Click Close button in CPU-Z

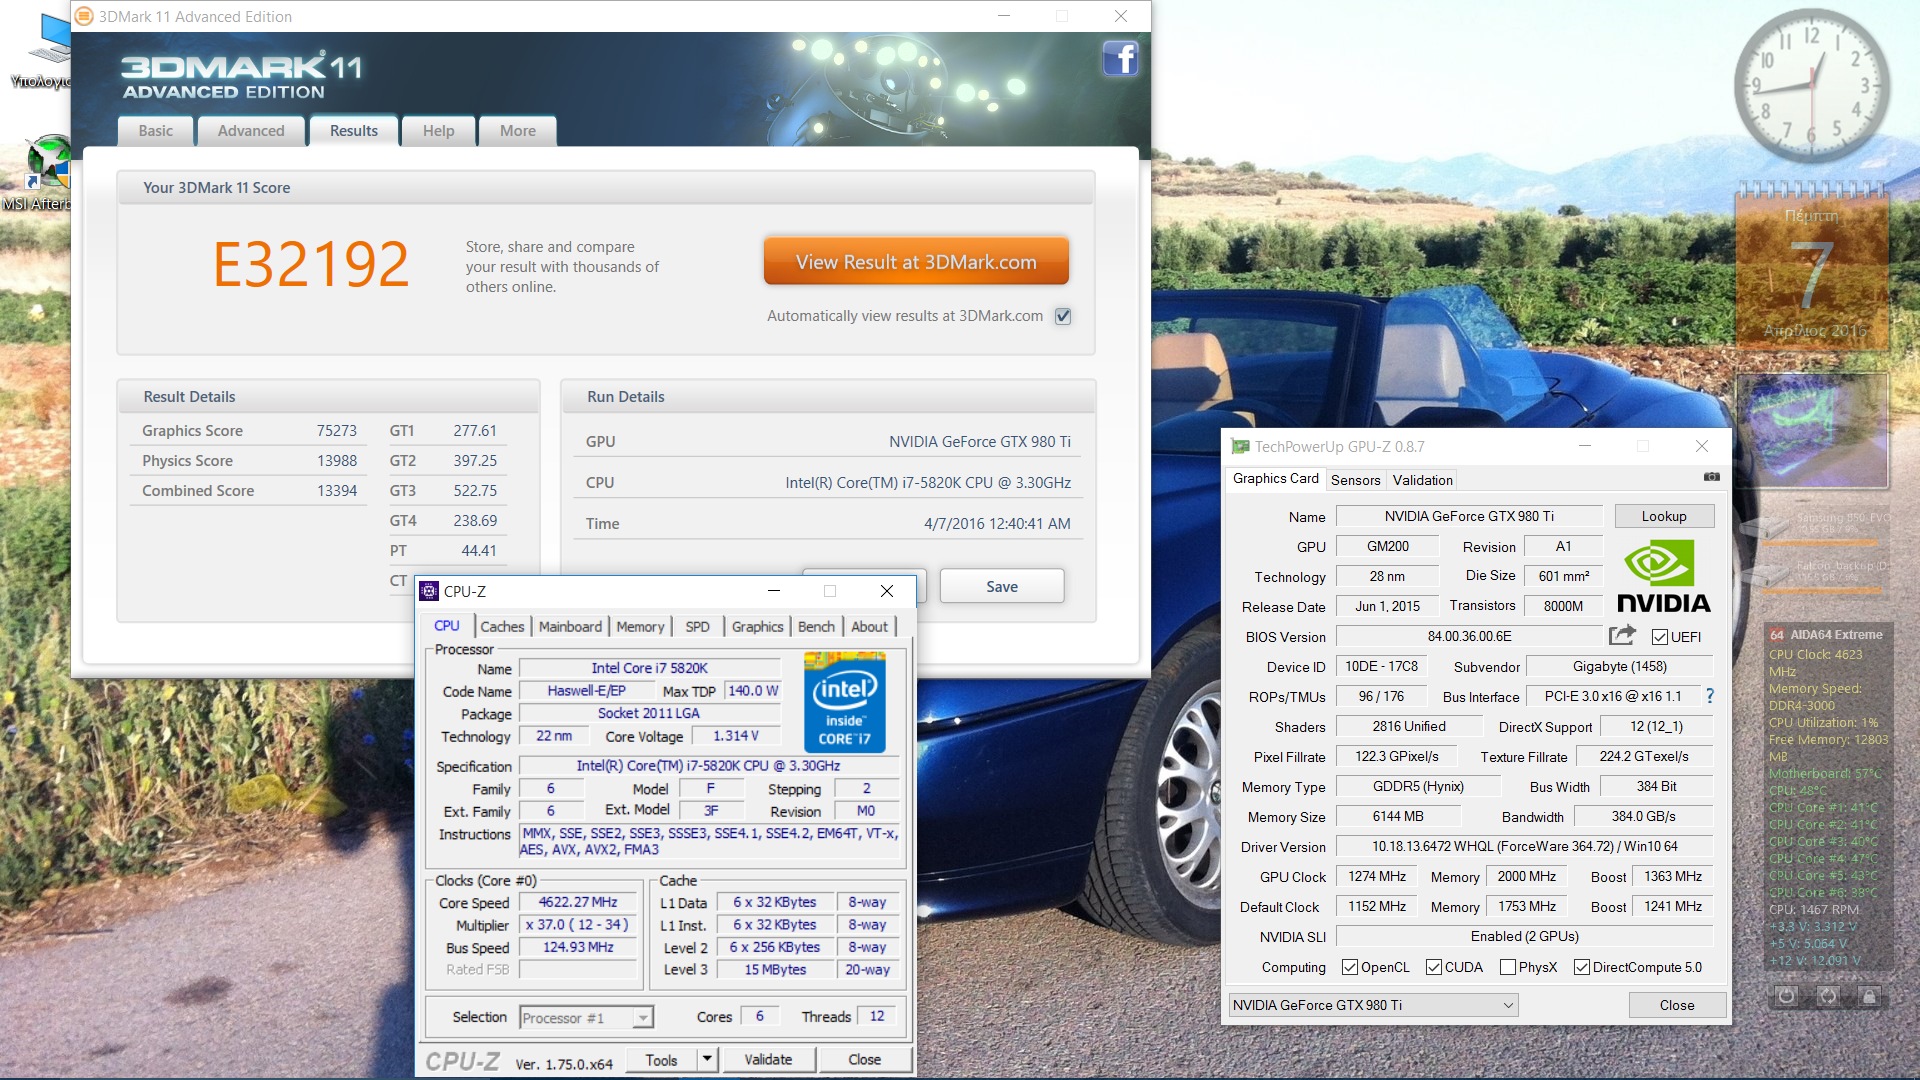click(864, 1059)
